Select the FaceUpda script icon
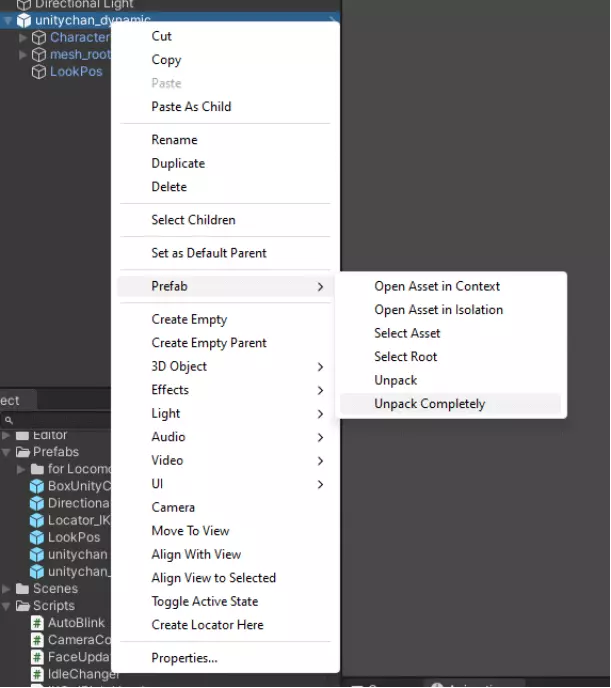This screenshot has height=688, width=611. click(37, 657)
